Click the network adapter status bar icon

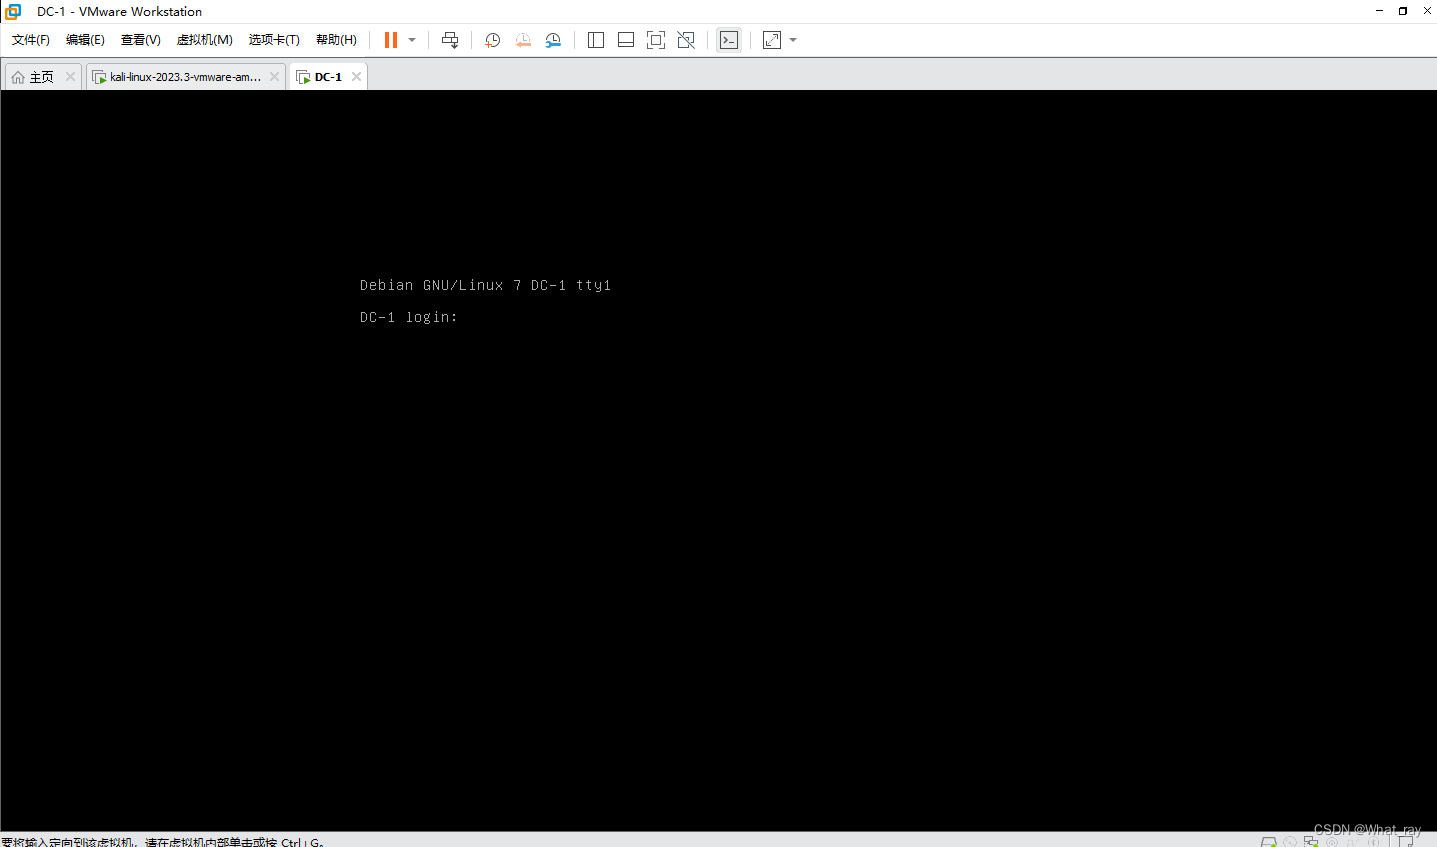tap(1311, 842)
